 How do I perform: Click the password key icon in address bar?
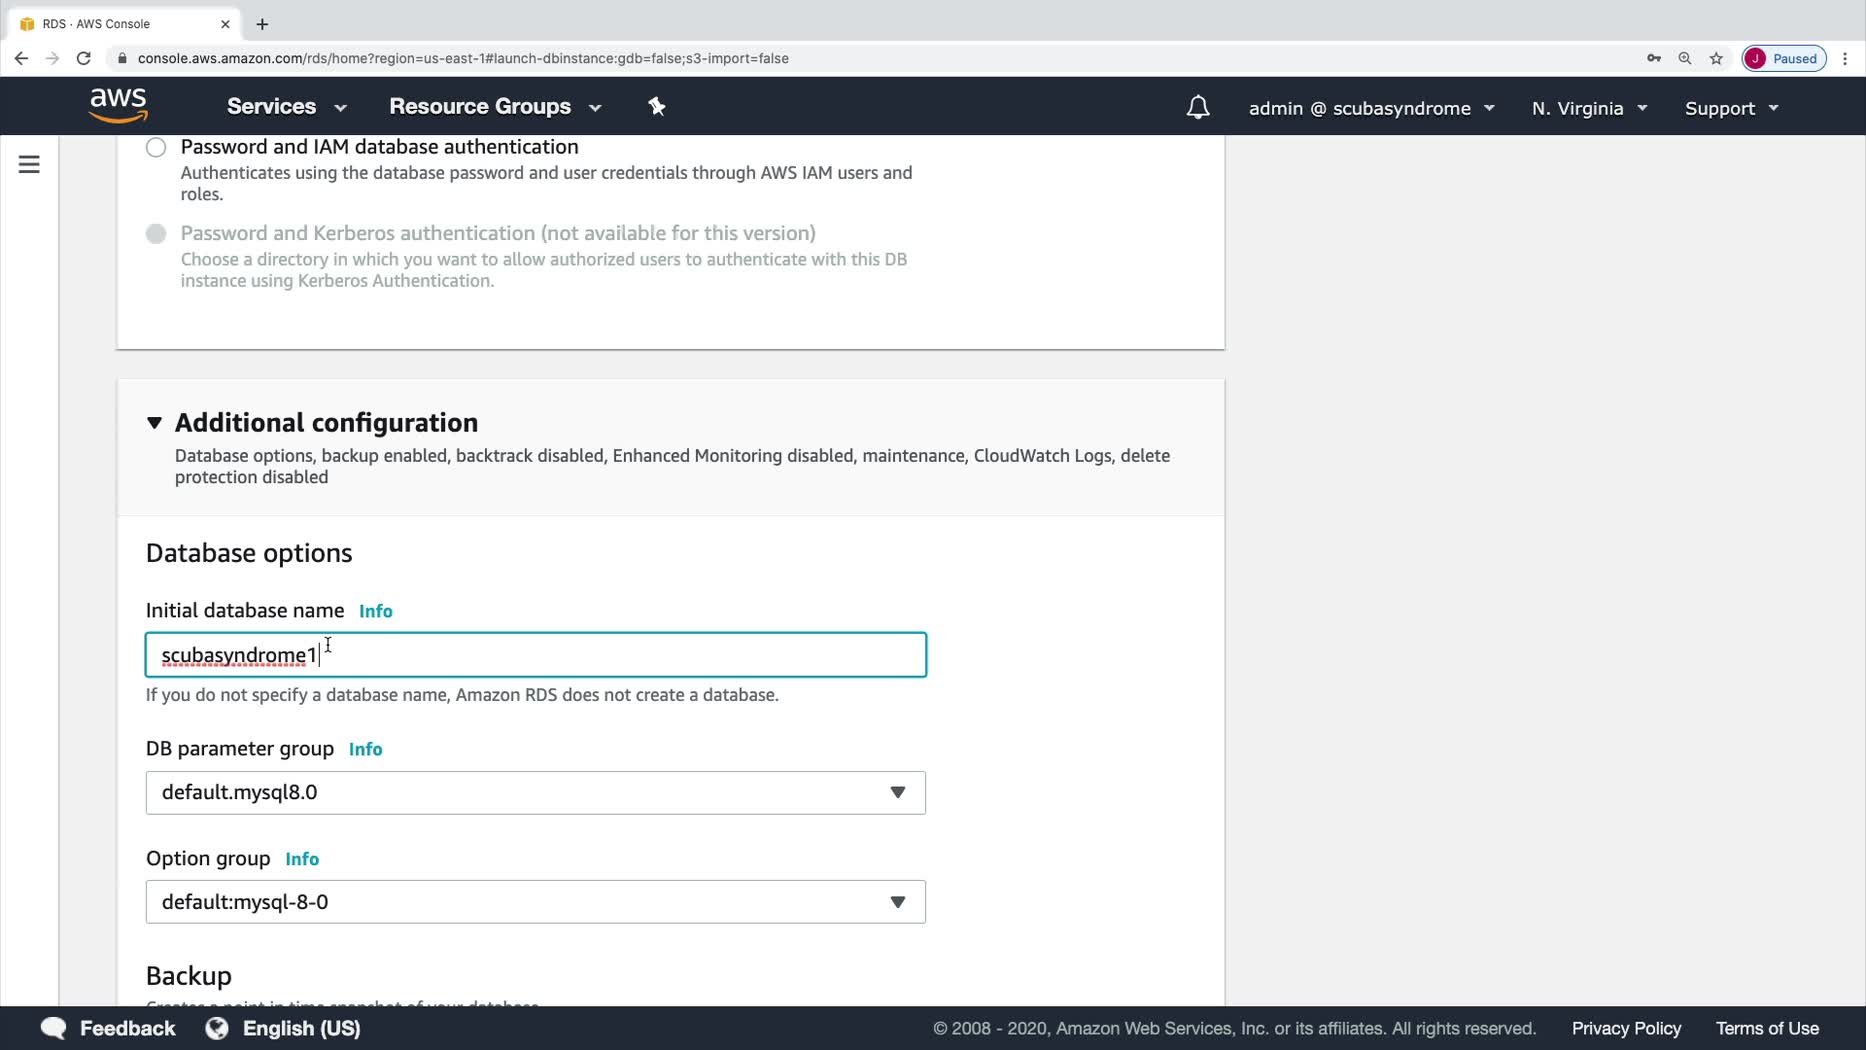pos(1653,58)
